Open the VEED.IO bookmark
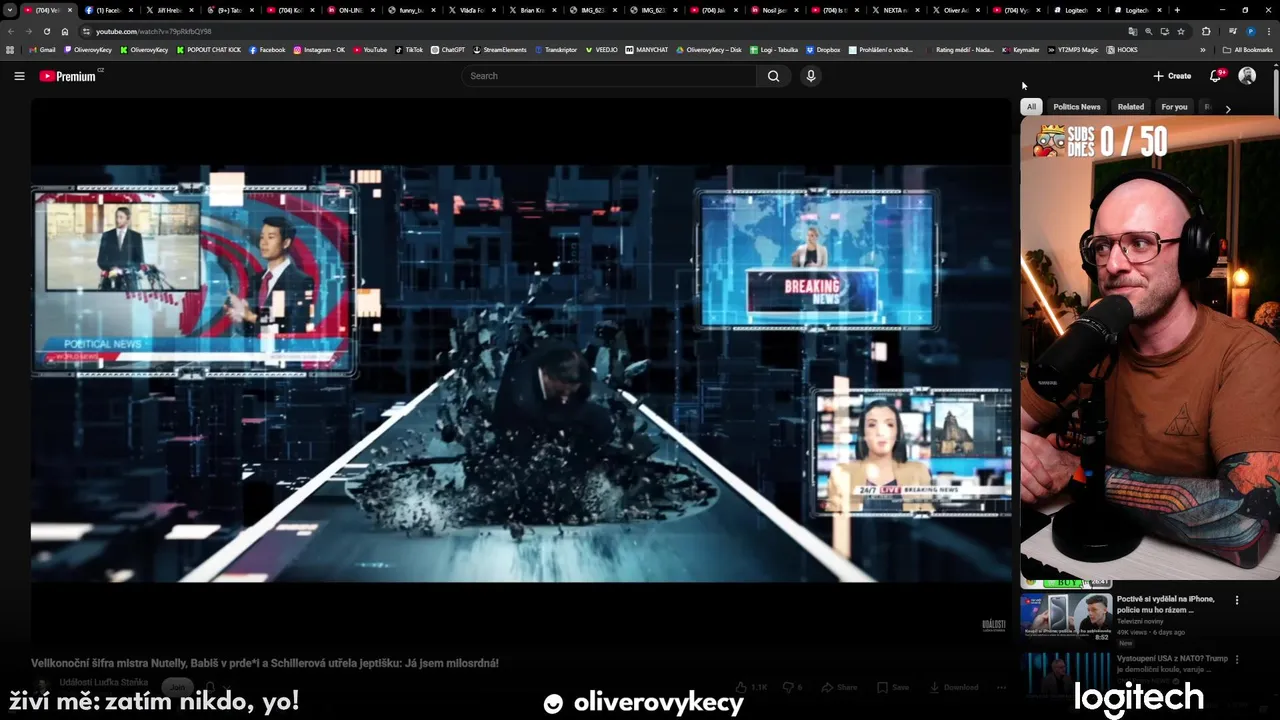This screenshot has height=720, width=1280. tap(602, 49)
